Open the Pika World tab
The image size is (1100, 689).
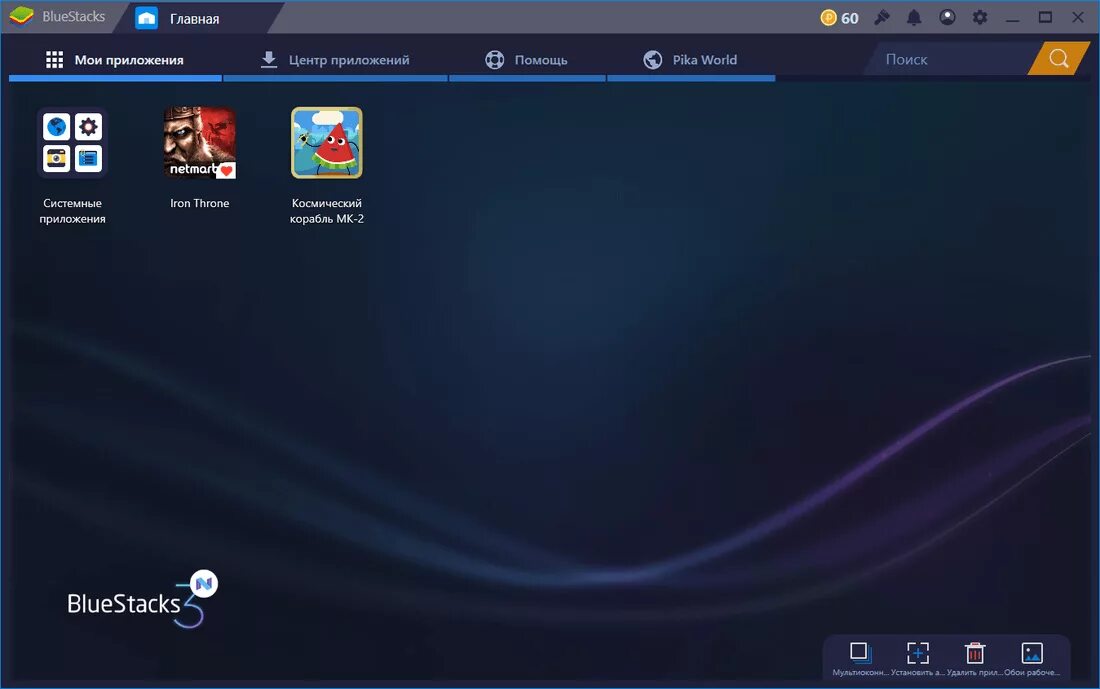pyautogui.click(x=691, y=60)
